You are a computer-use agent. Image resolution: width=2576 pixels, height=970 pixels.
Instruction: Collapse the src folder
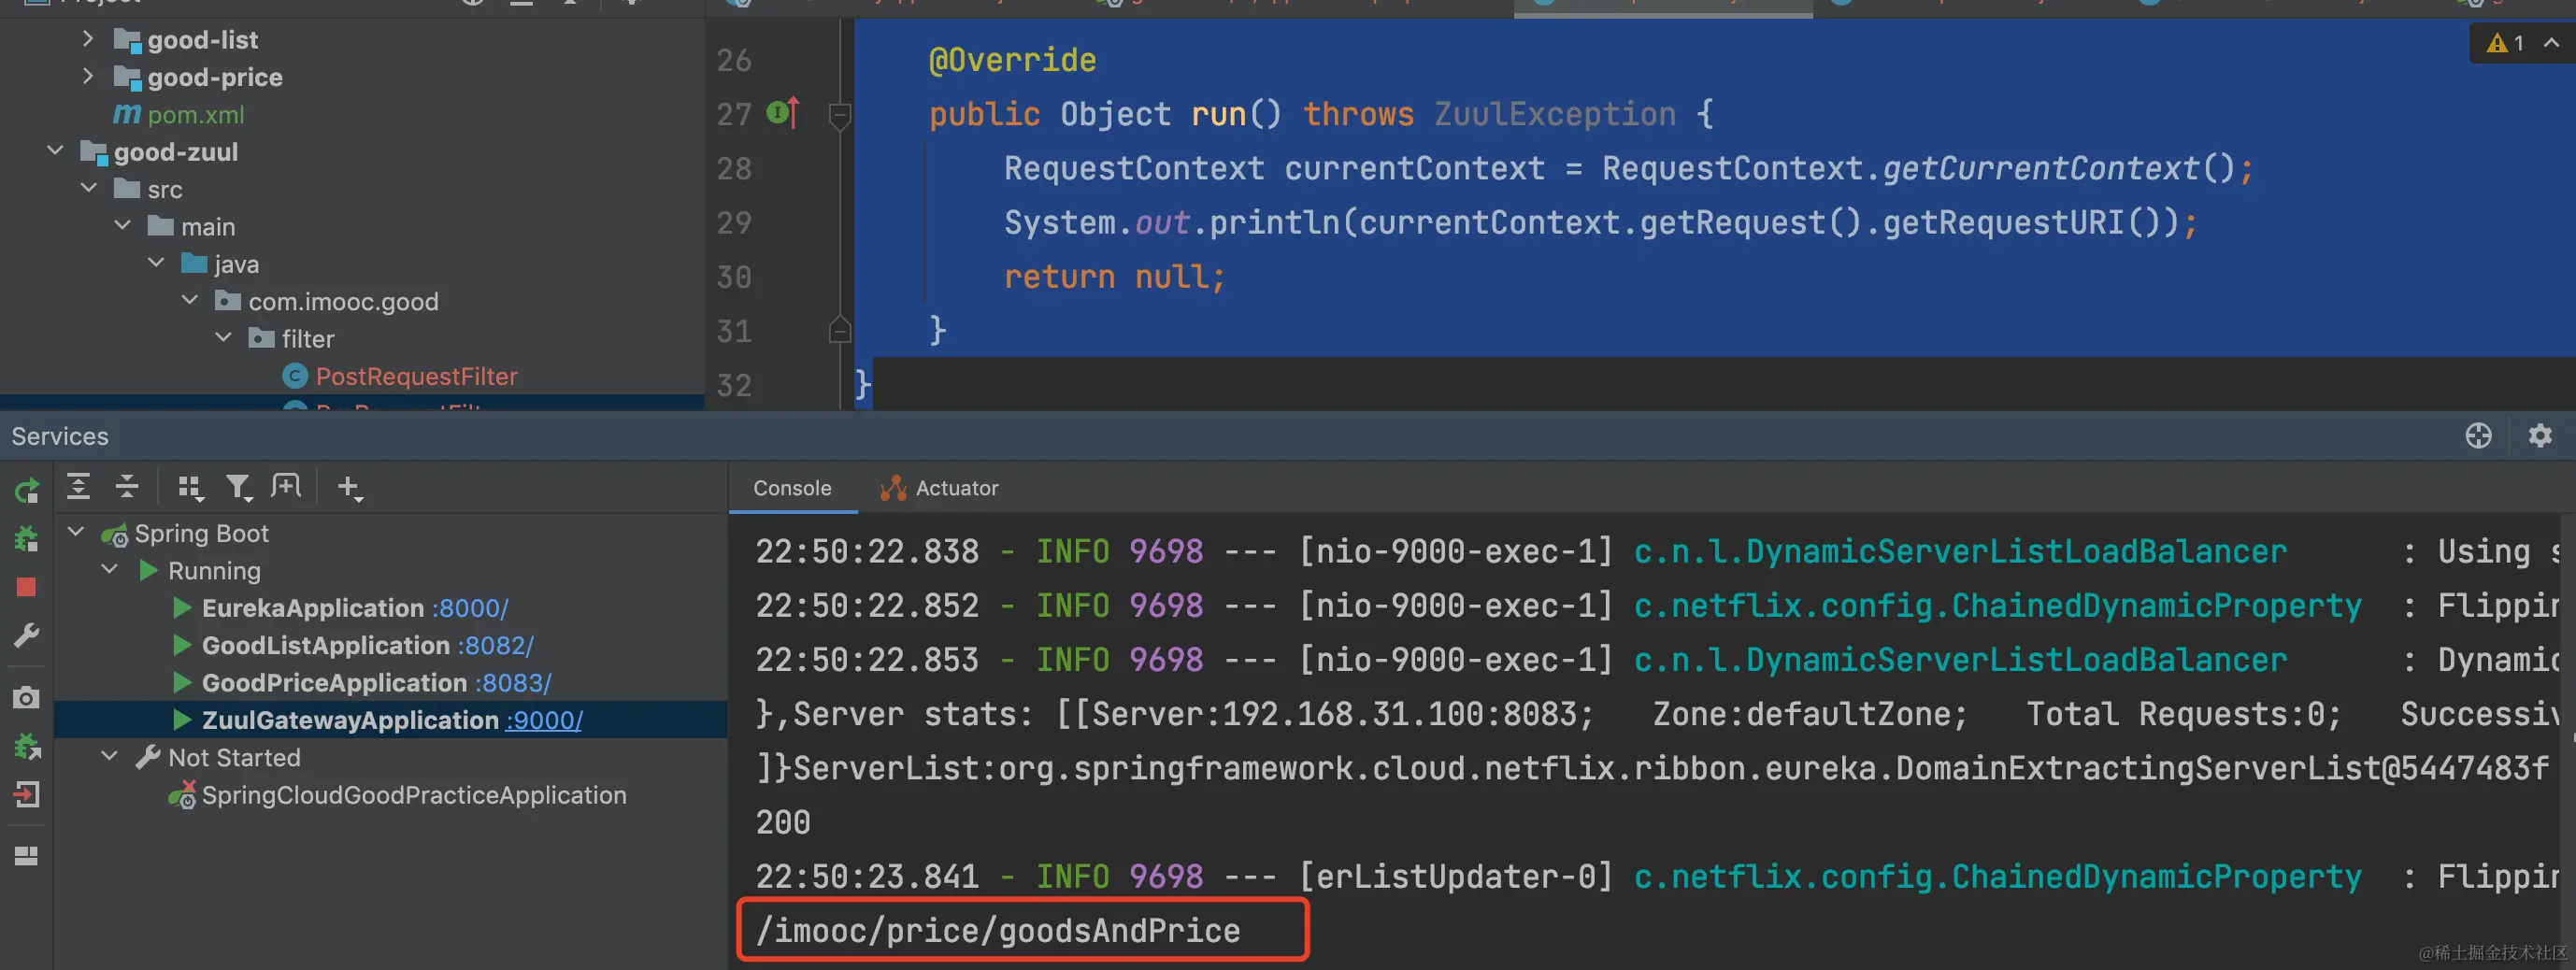[89, 188]
